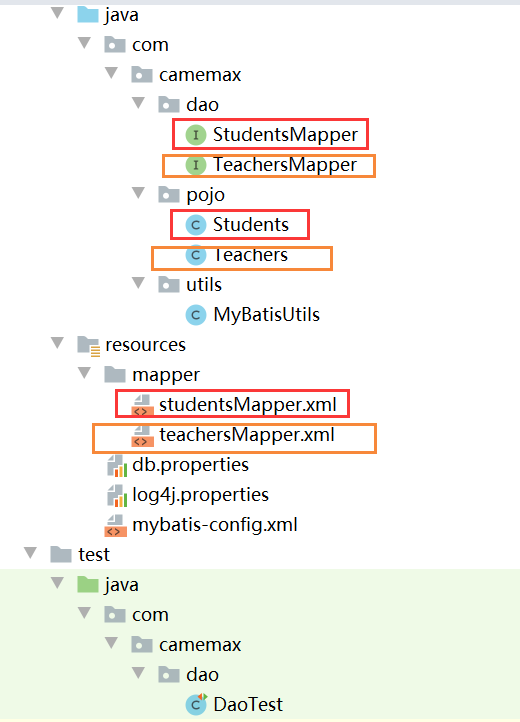Image resolution: width=520 pixels, height=722 pixels.
Task: Open teachersMapper.xml in the tree
Action: tap(247, 435)
